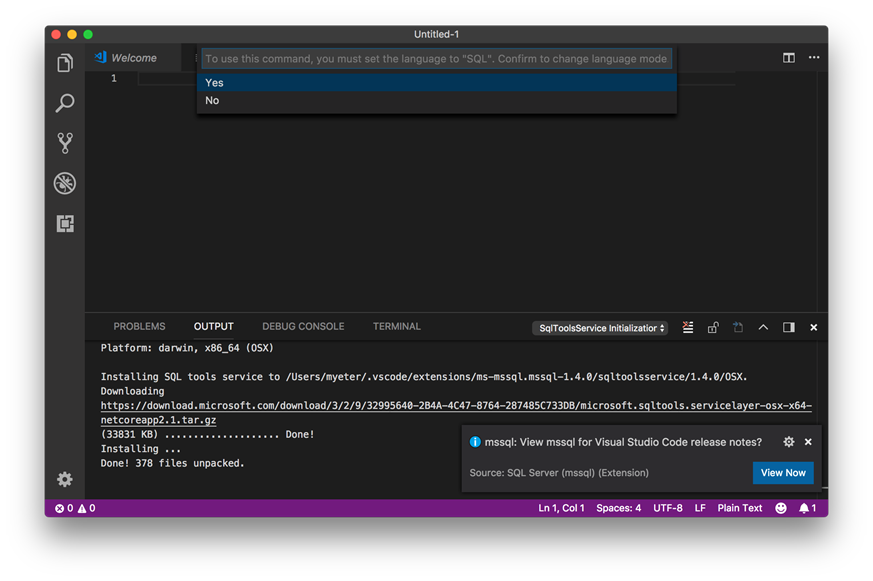Click Ln 1, Col 1 in status bar
The image size is (873, 581).
[561, 508]
